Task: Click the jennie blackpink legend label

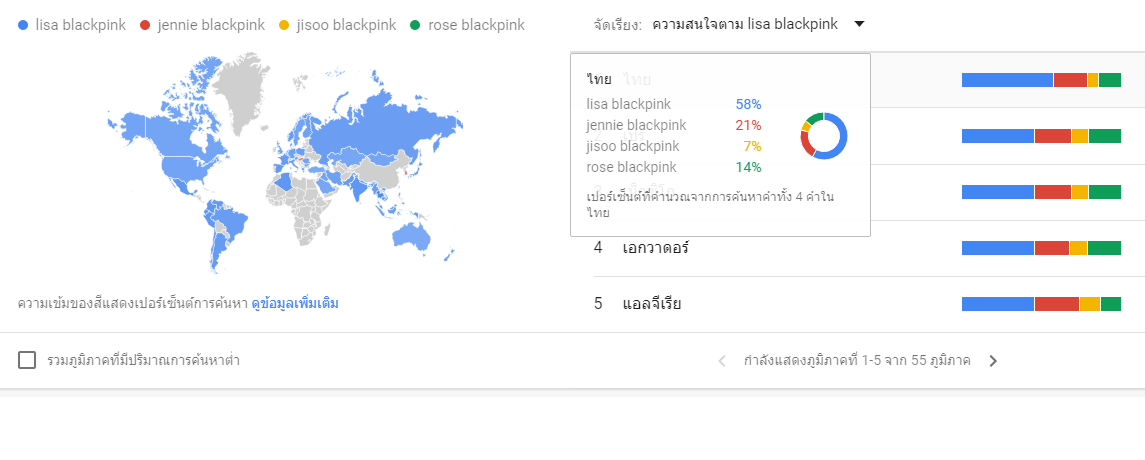Action: pos(211,25)
